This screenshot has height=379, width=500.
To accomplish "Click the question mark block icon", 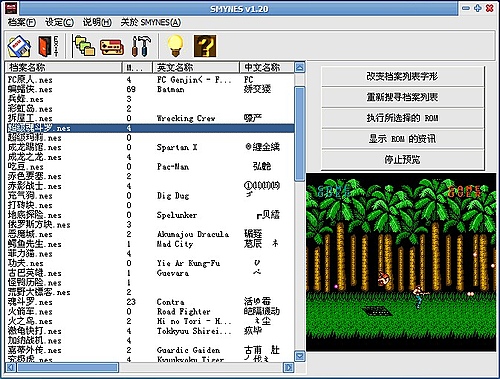I will tap(205, 46).
